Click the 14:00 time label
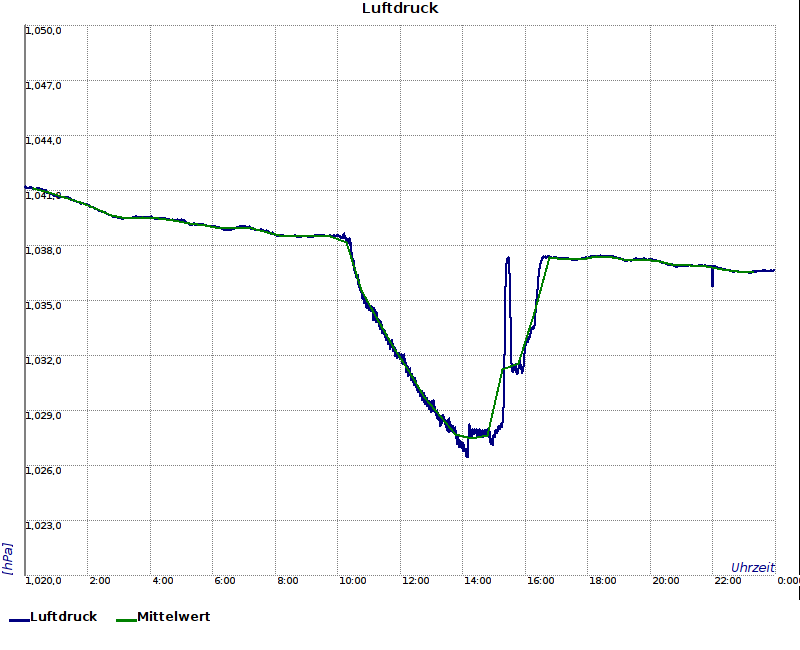The height and width of the screenshot is (650, 800). 478,581
